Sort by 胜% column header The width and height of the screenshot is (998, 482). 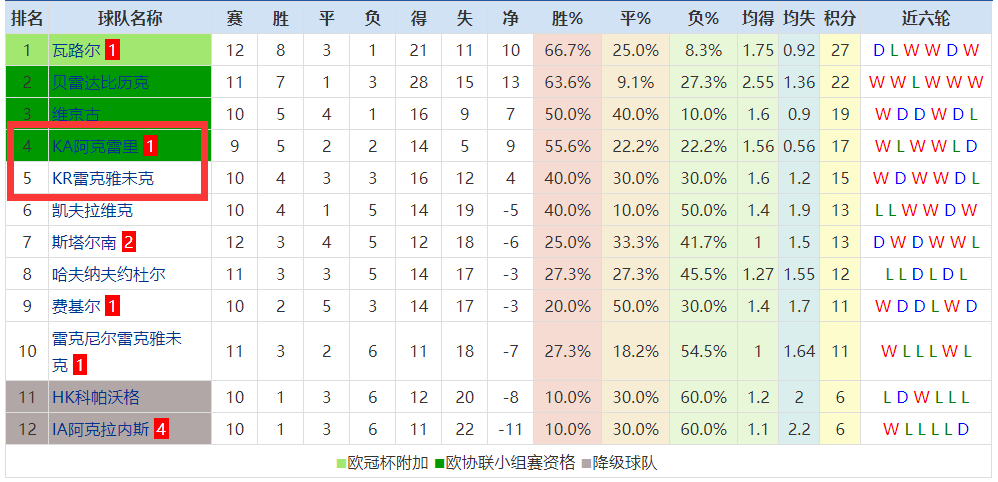point(567,18)
